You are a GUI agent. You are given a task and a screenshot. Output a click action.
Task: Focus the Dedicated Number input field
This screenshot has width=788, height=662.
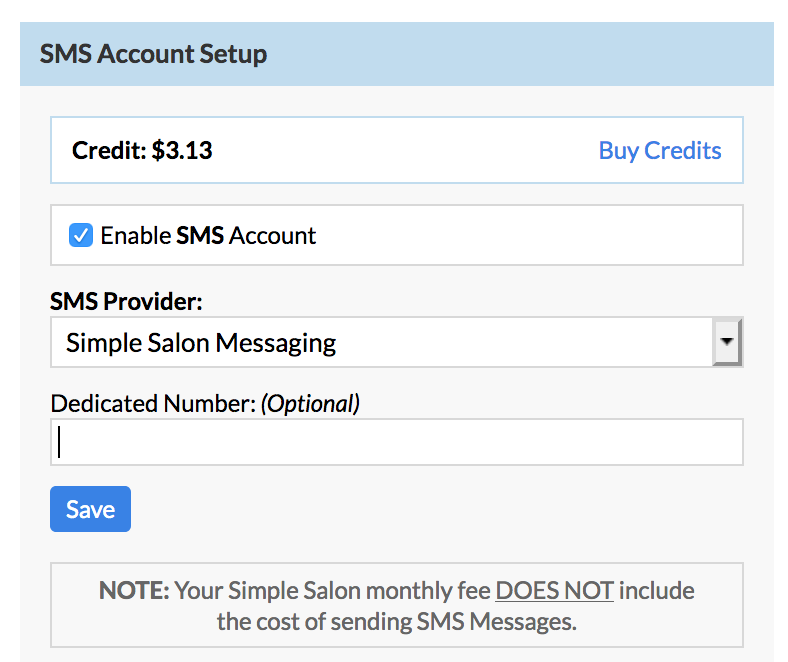coord(396,442)
